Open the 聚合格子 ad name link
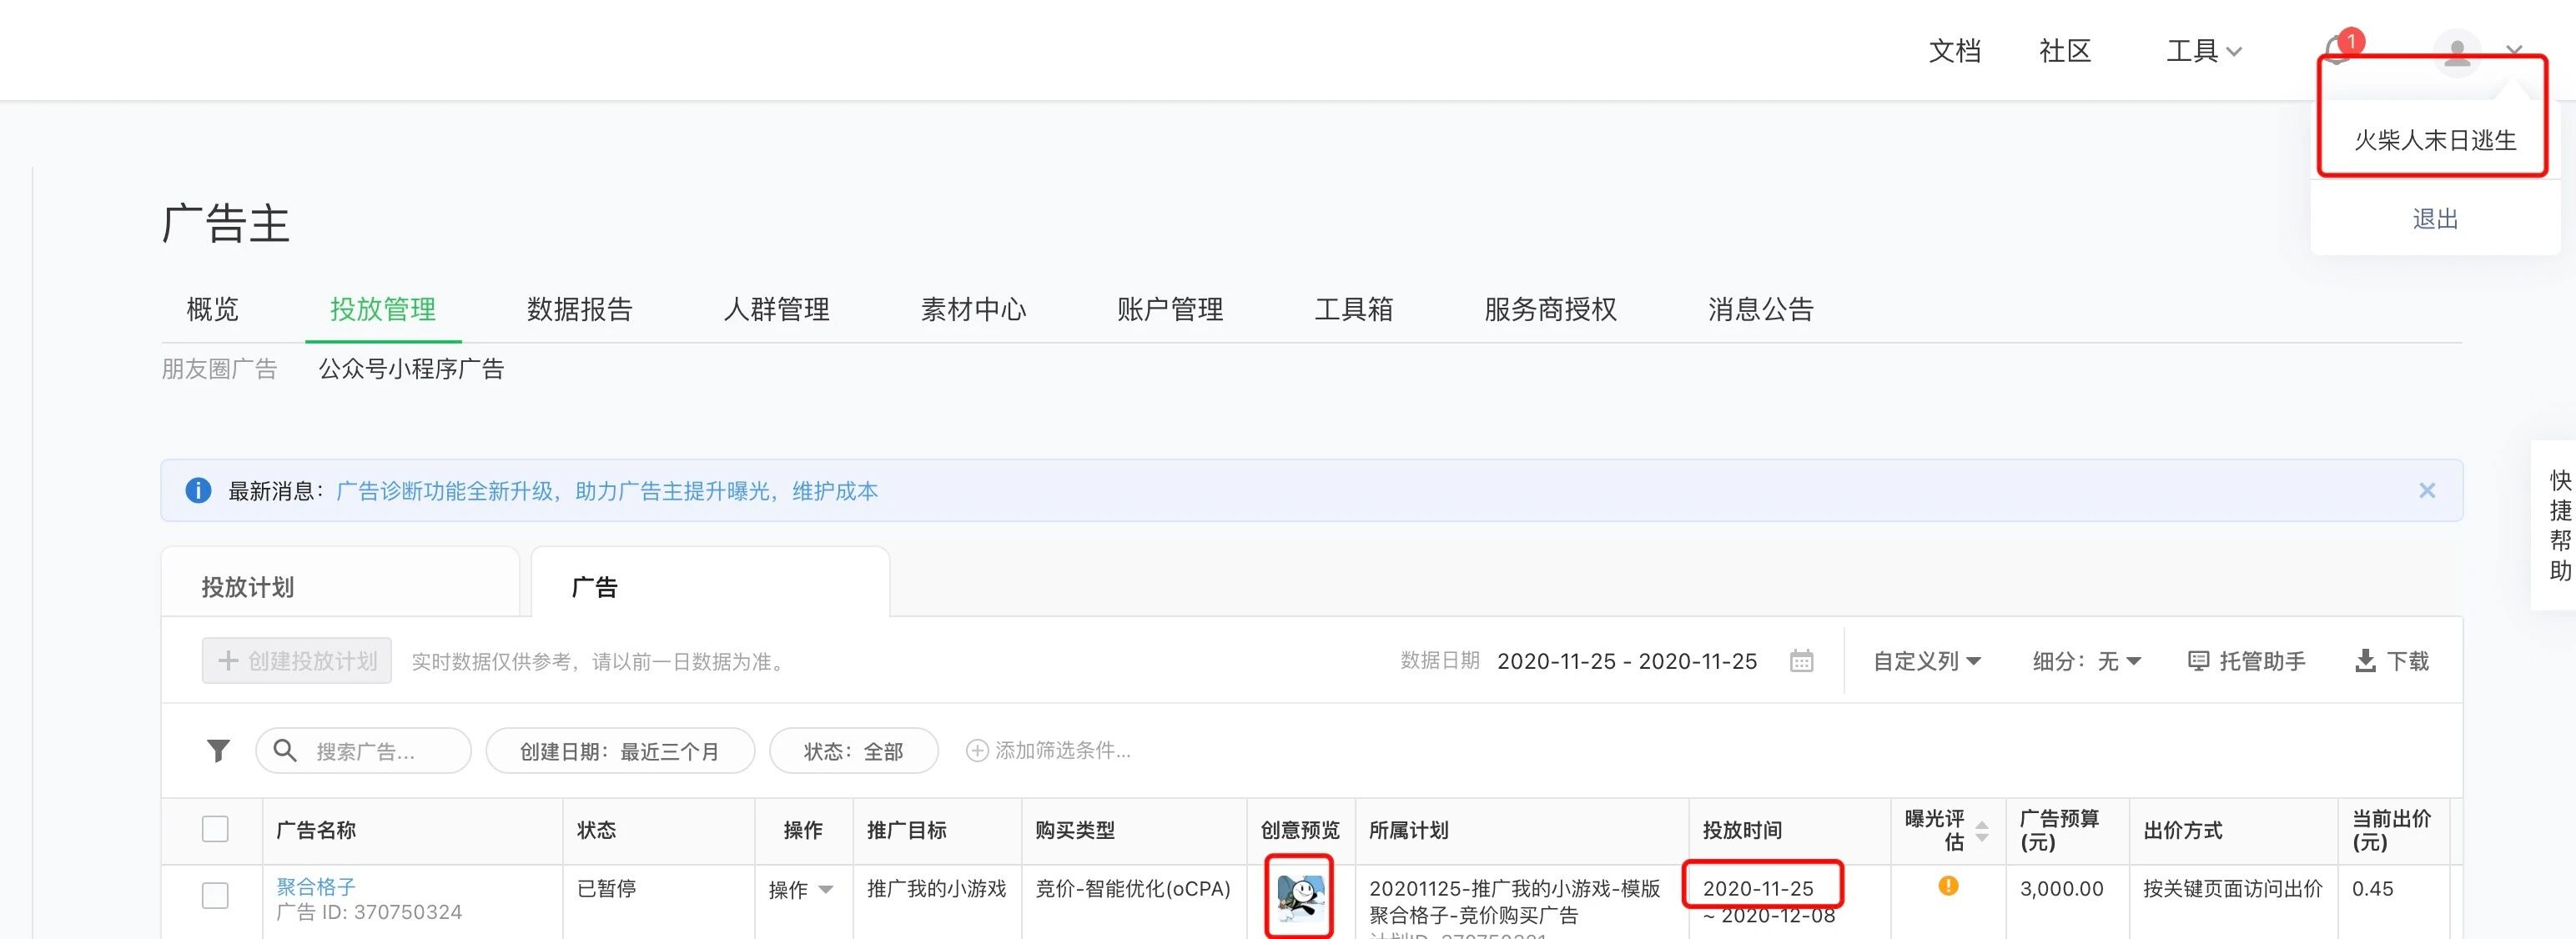 pos(316,886)
